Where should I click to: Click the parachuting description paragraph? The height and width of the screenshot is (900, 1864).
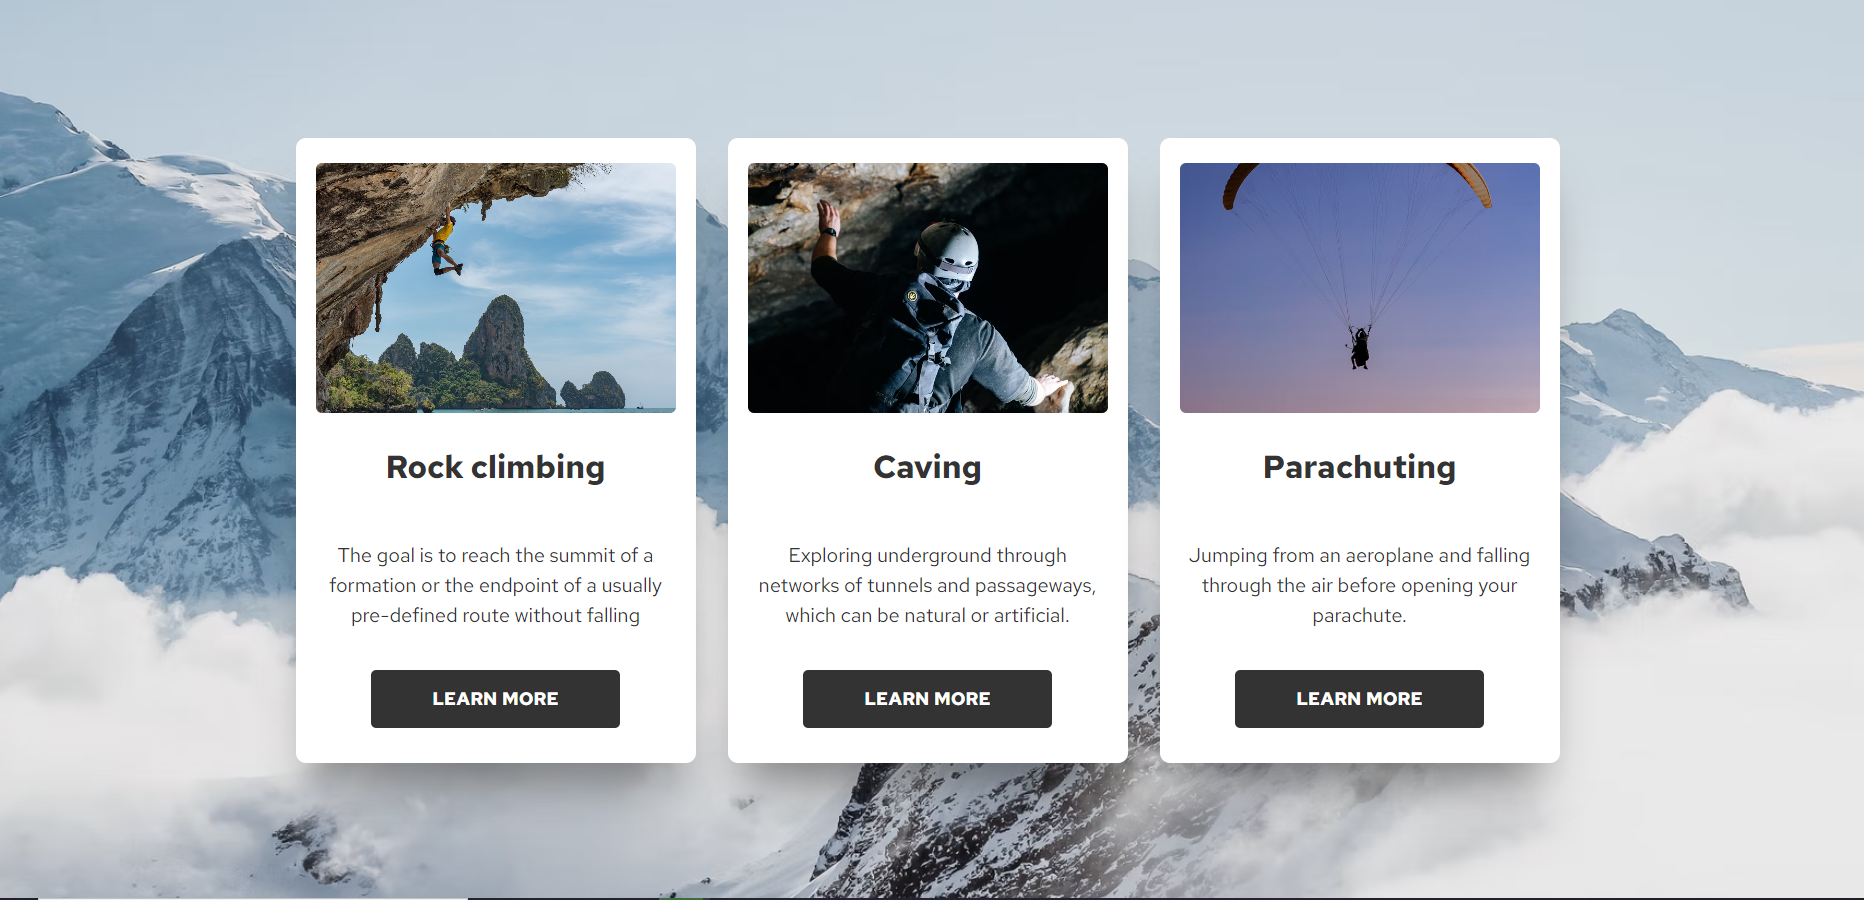1360,585
